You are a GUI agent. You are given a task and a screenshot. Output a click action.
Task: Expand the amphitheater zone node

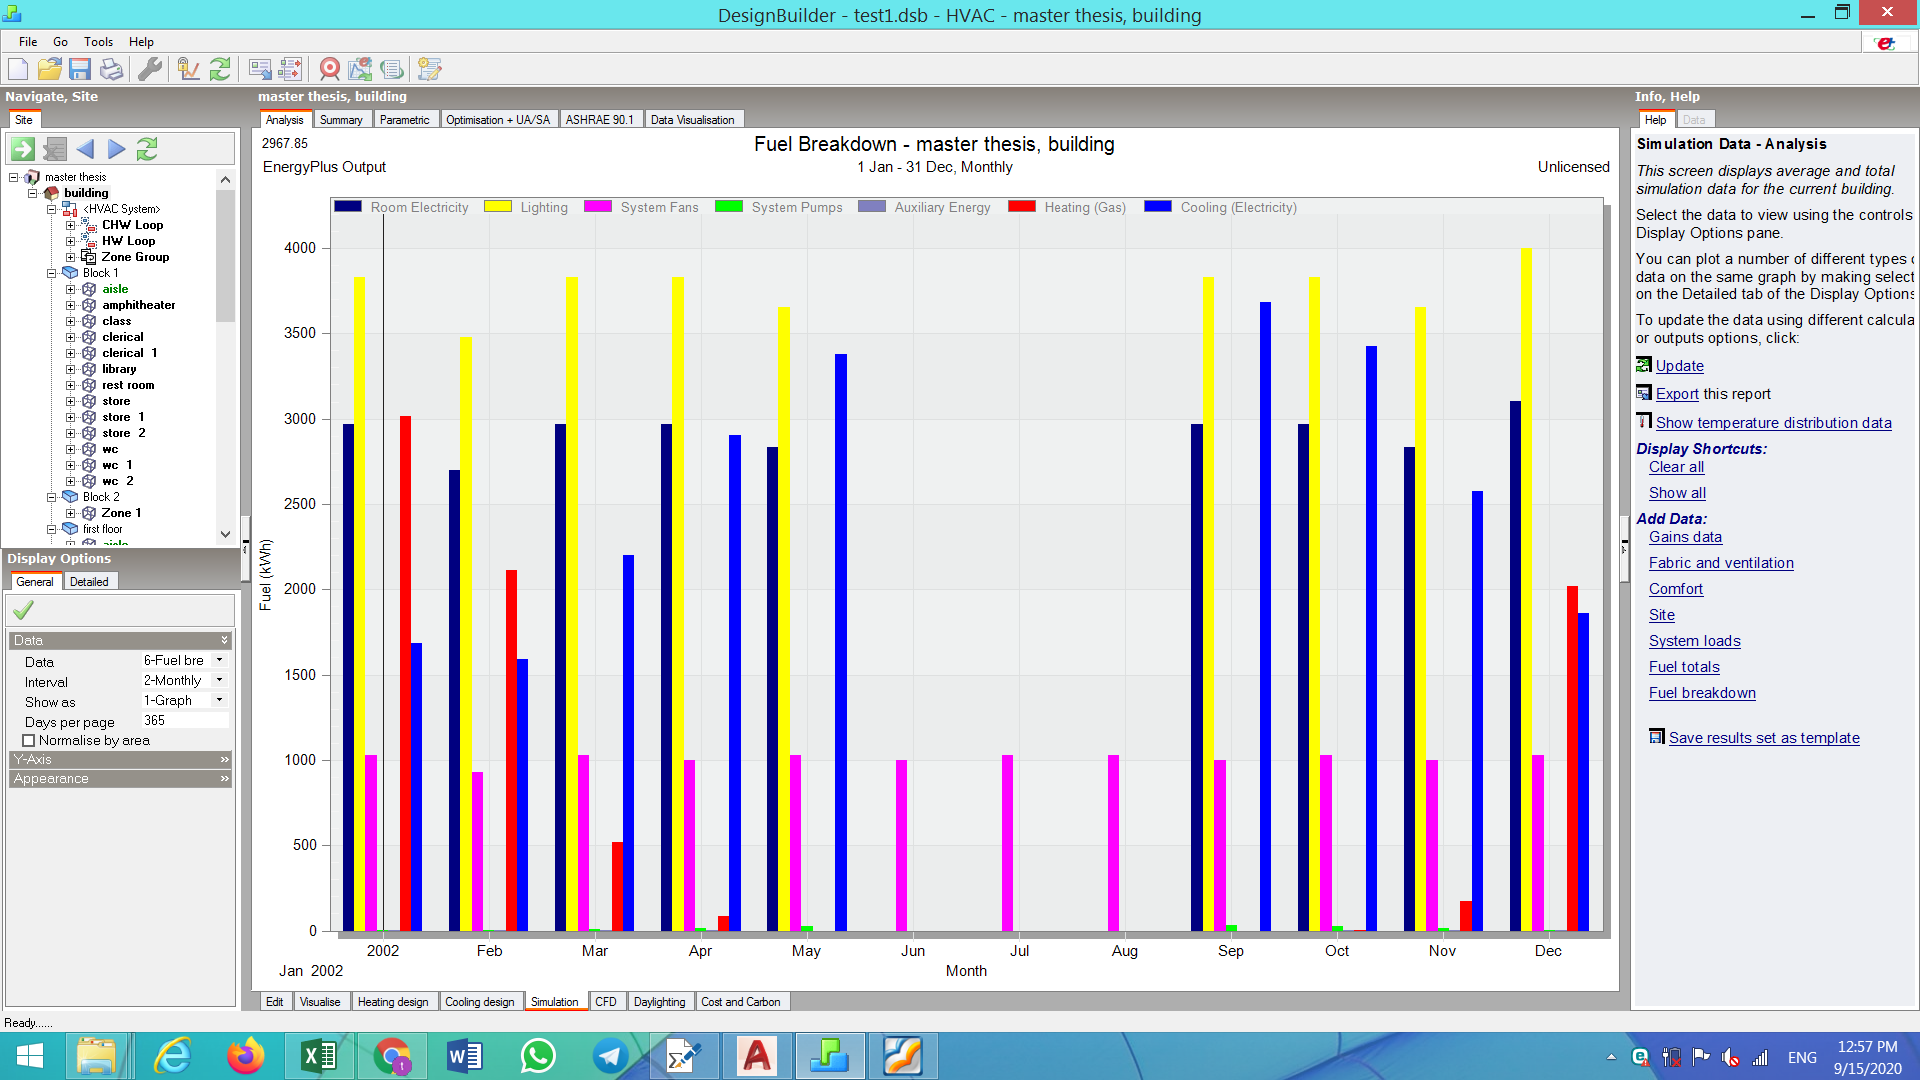tap(70, 305)
